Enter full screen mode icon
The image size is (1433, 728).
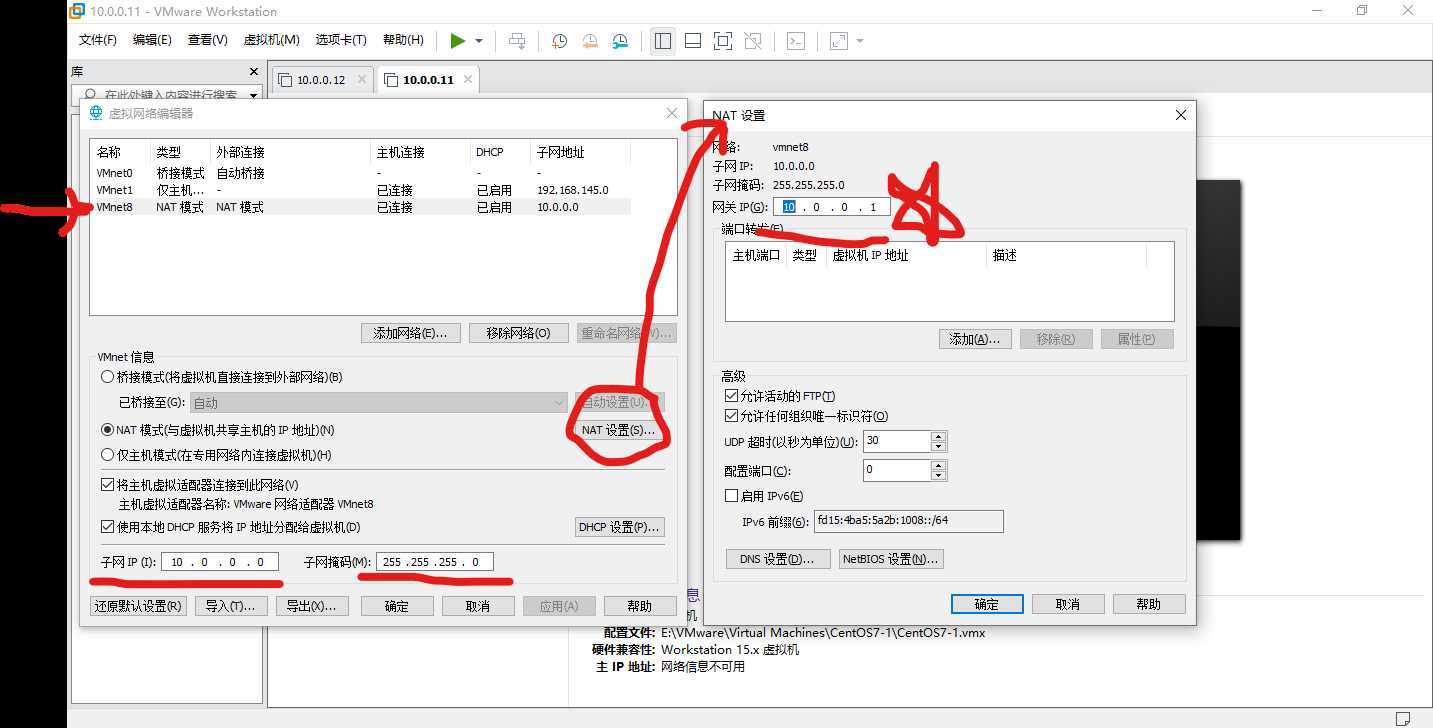(723, 41)
